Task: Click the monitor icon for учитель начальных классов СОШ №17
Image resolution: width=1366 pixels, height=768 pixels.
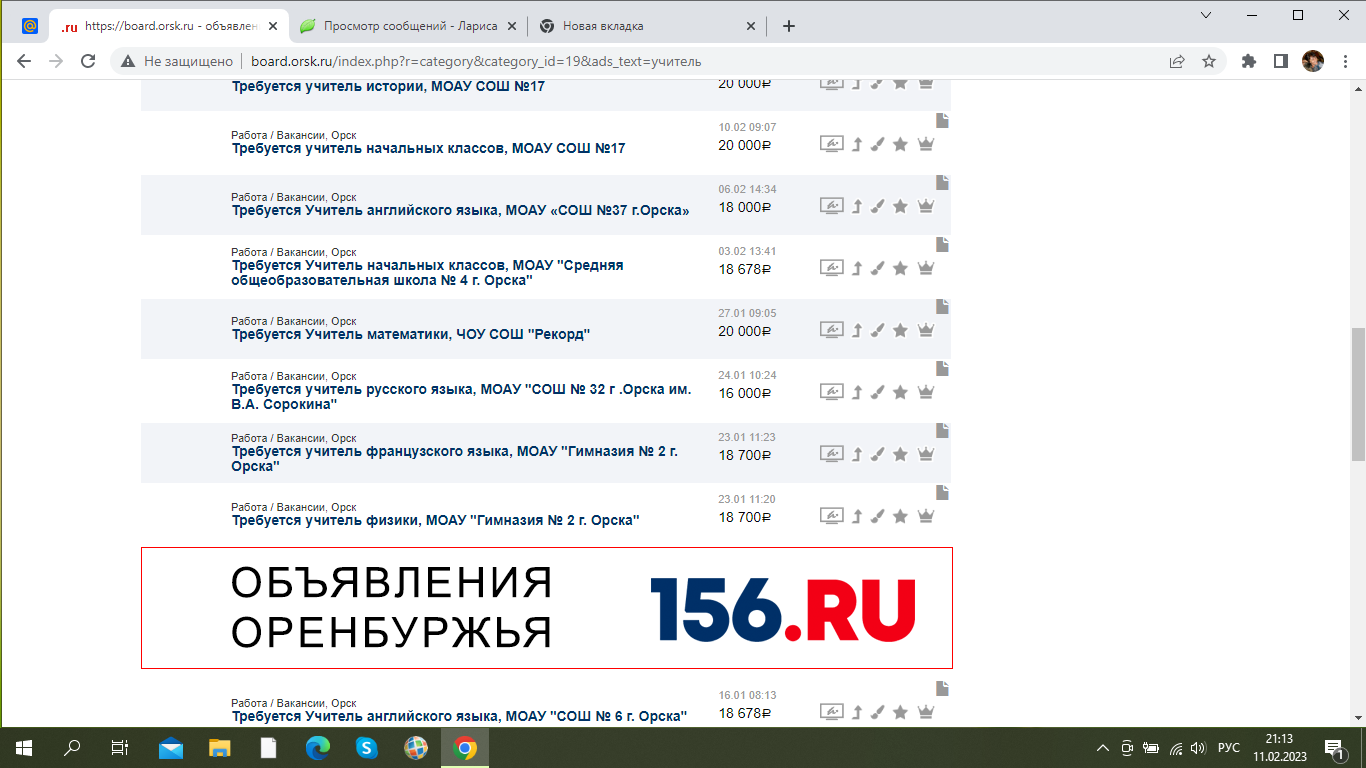Action: 832,144
